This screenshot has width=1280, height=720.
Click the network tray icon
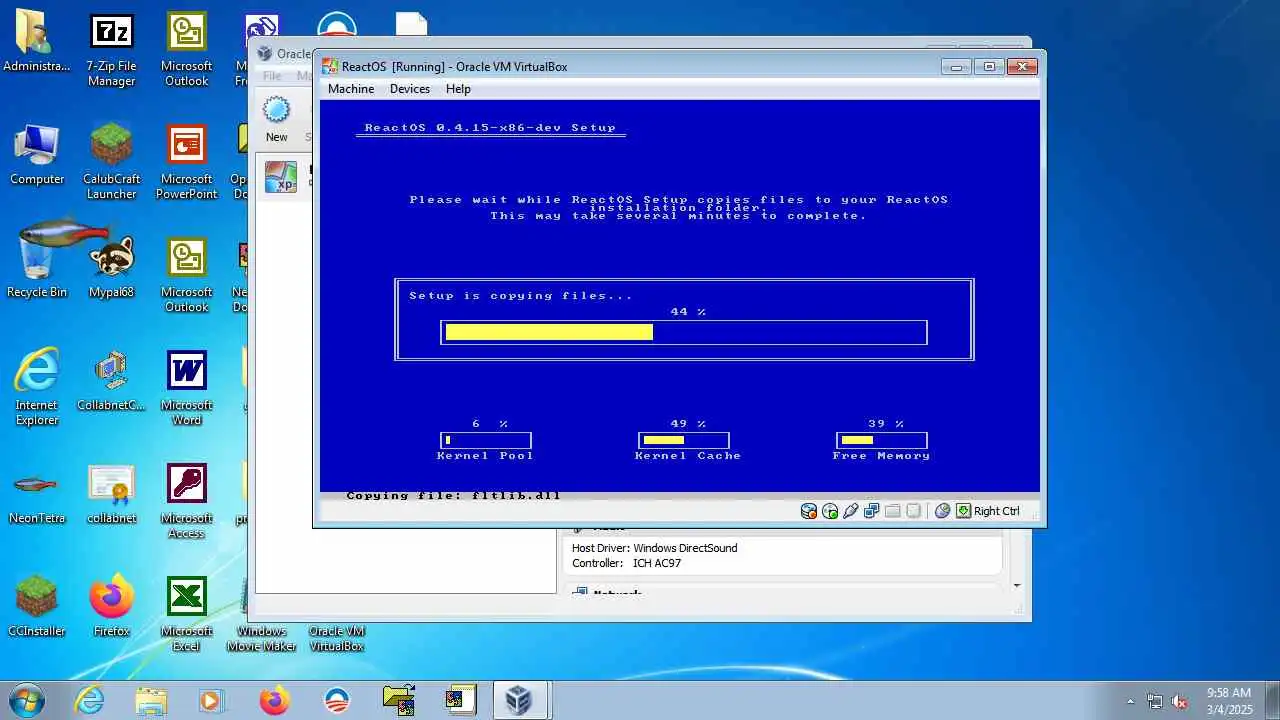point(1155,701)
